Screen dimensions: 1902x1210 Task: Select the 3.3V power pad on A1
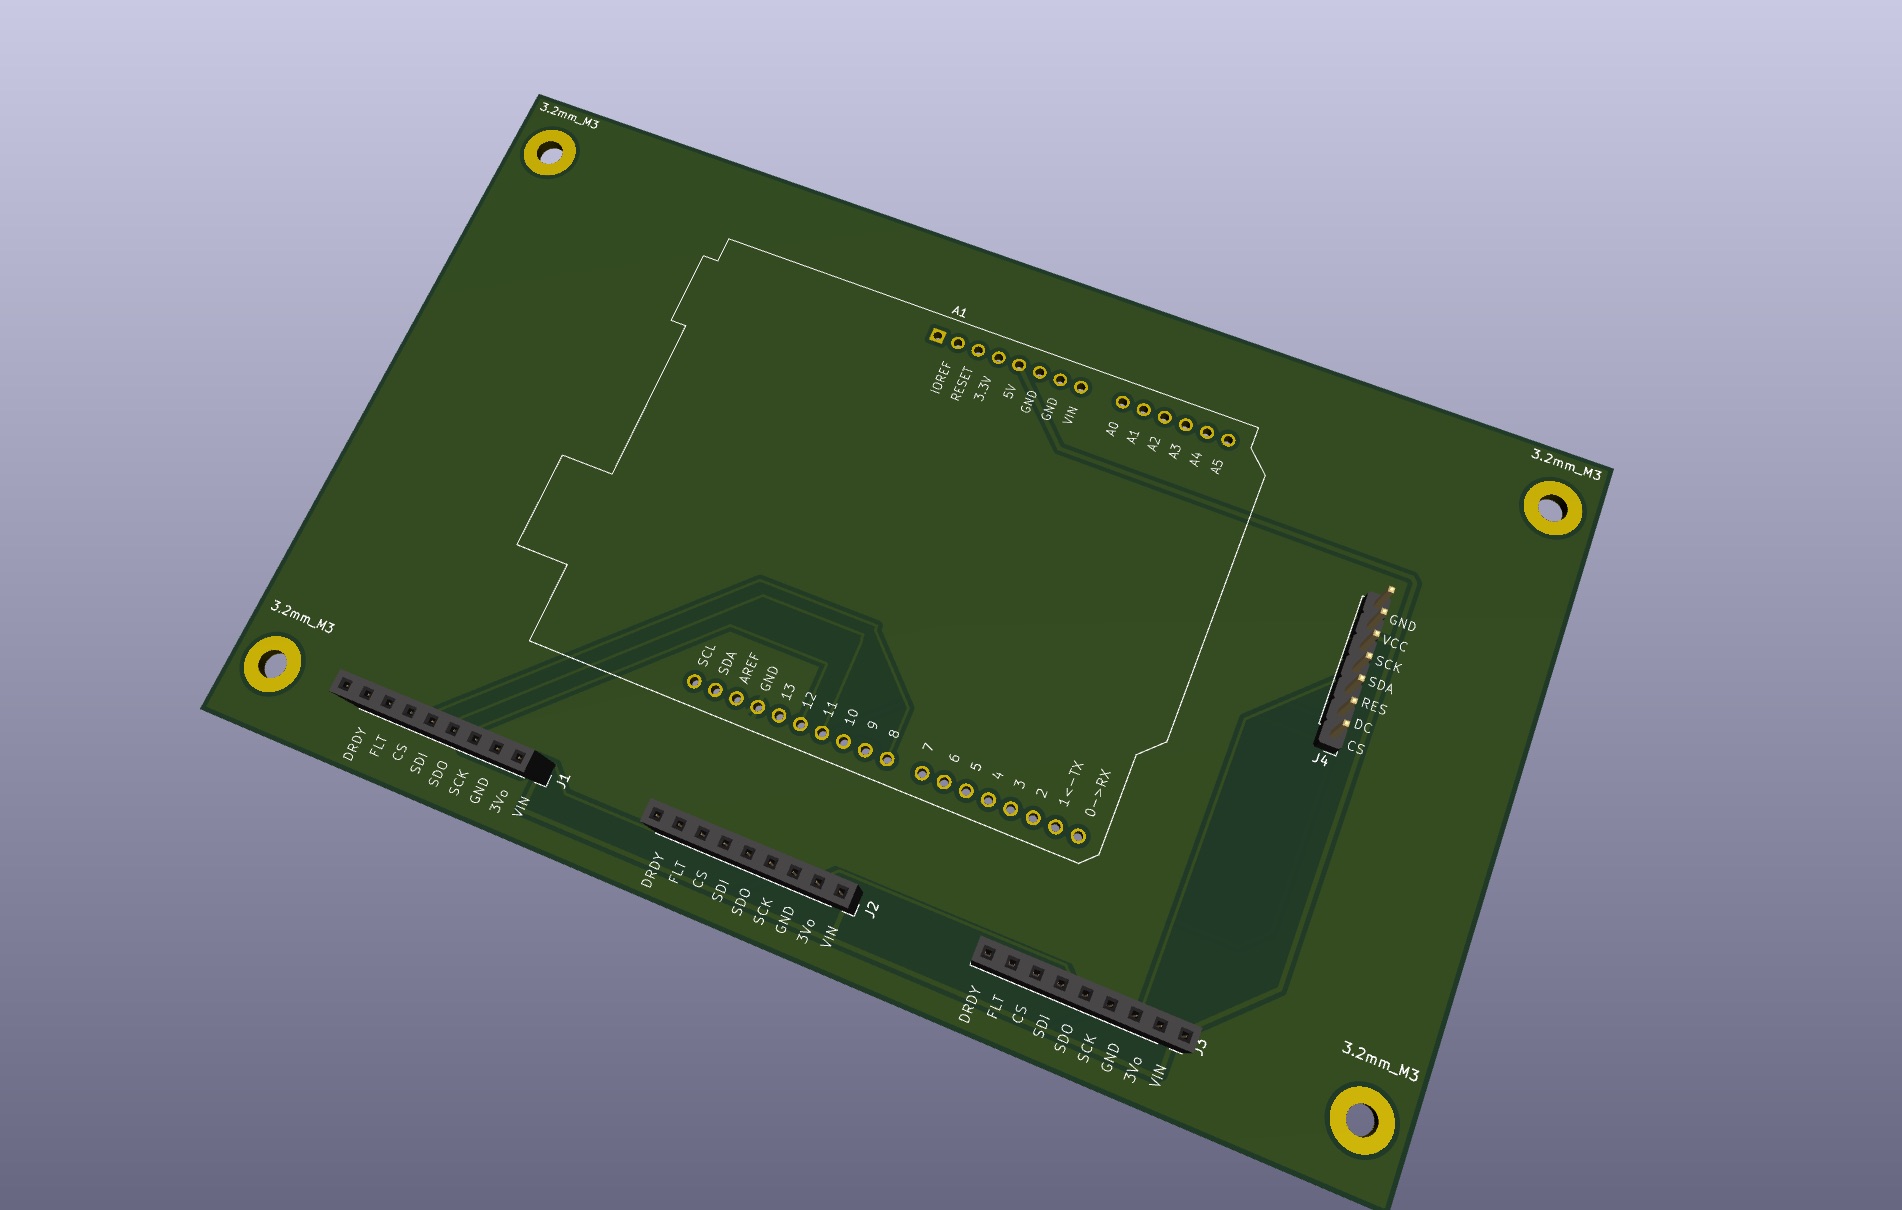click(x=978, y=352)
